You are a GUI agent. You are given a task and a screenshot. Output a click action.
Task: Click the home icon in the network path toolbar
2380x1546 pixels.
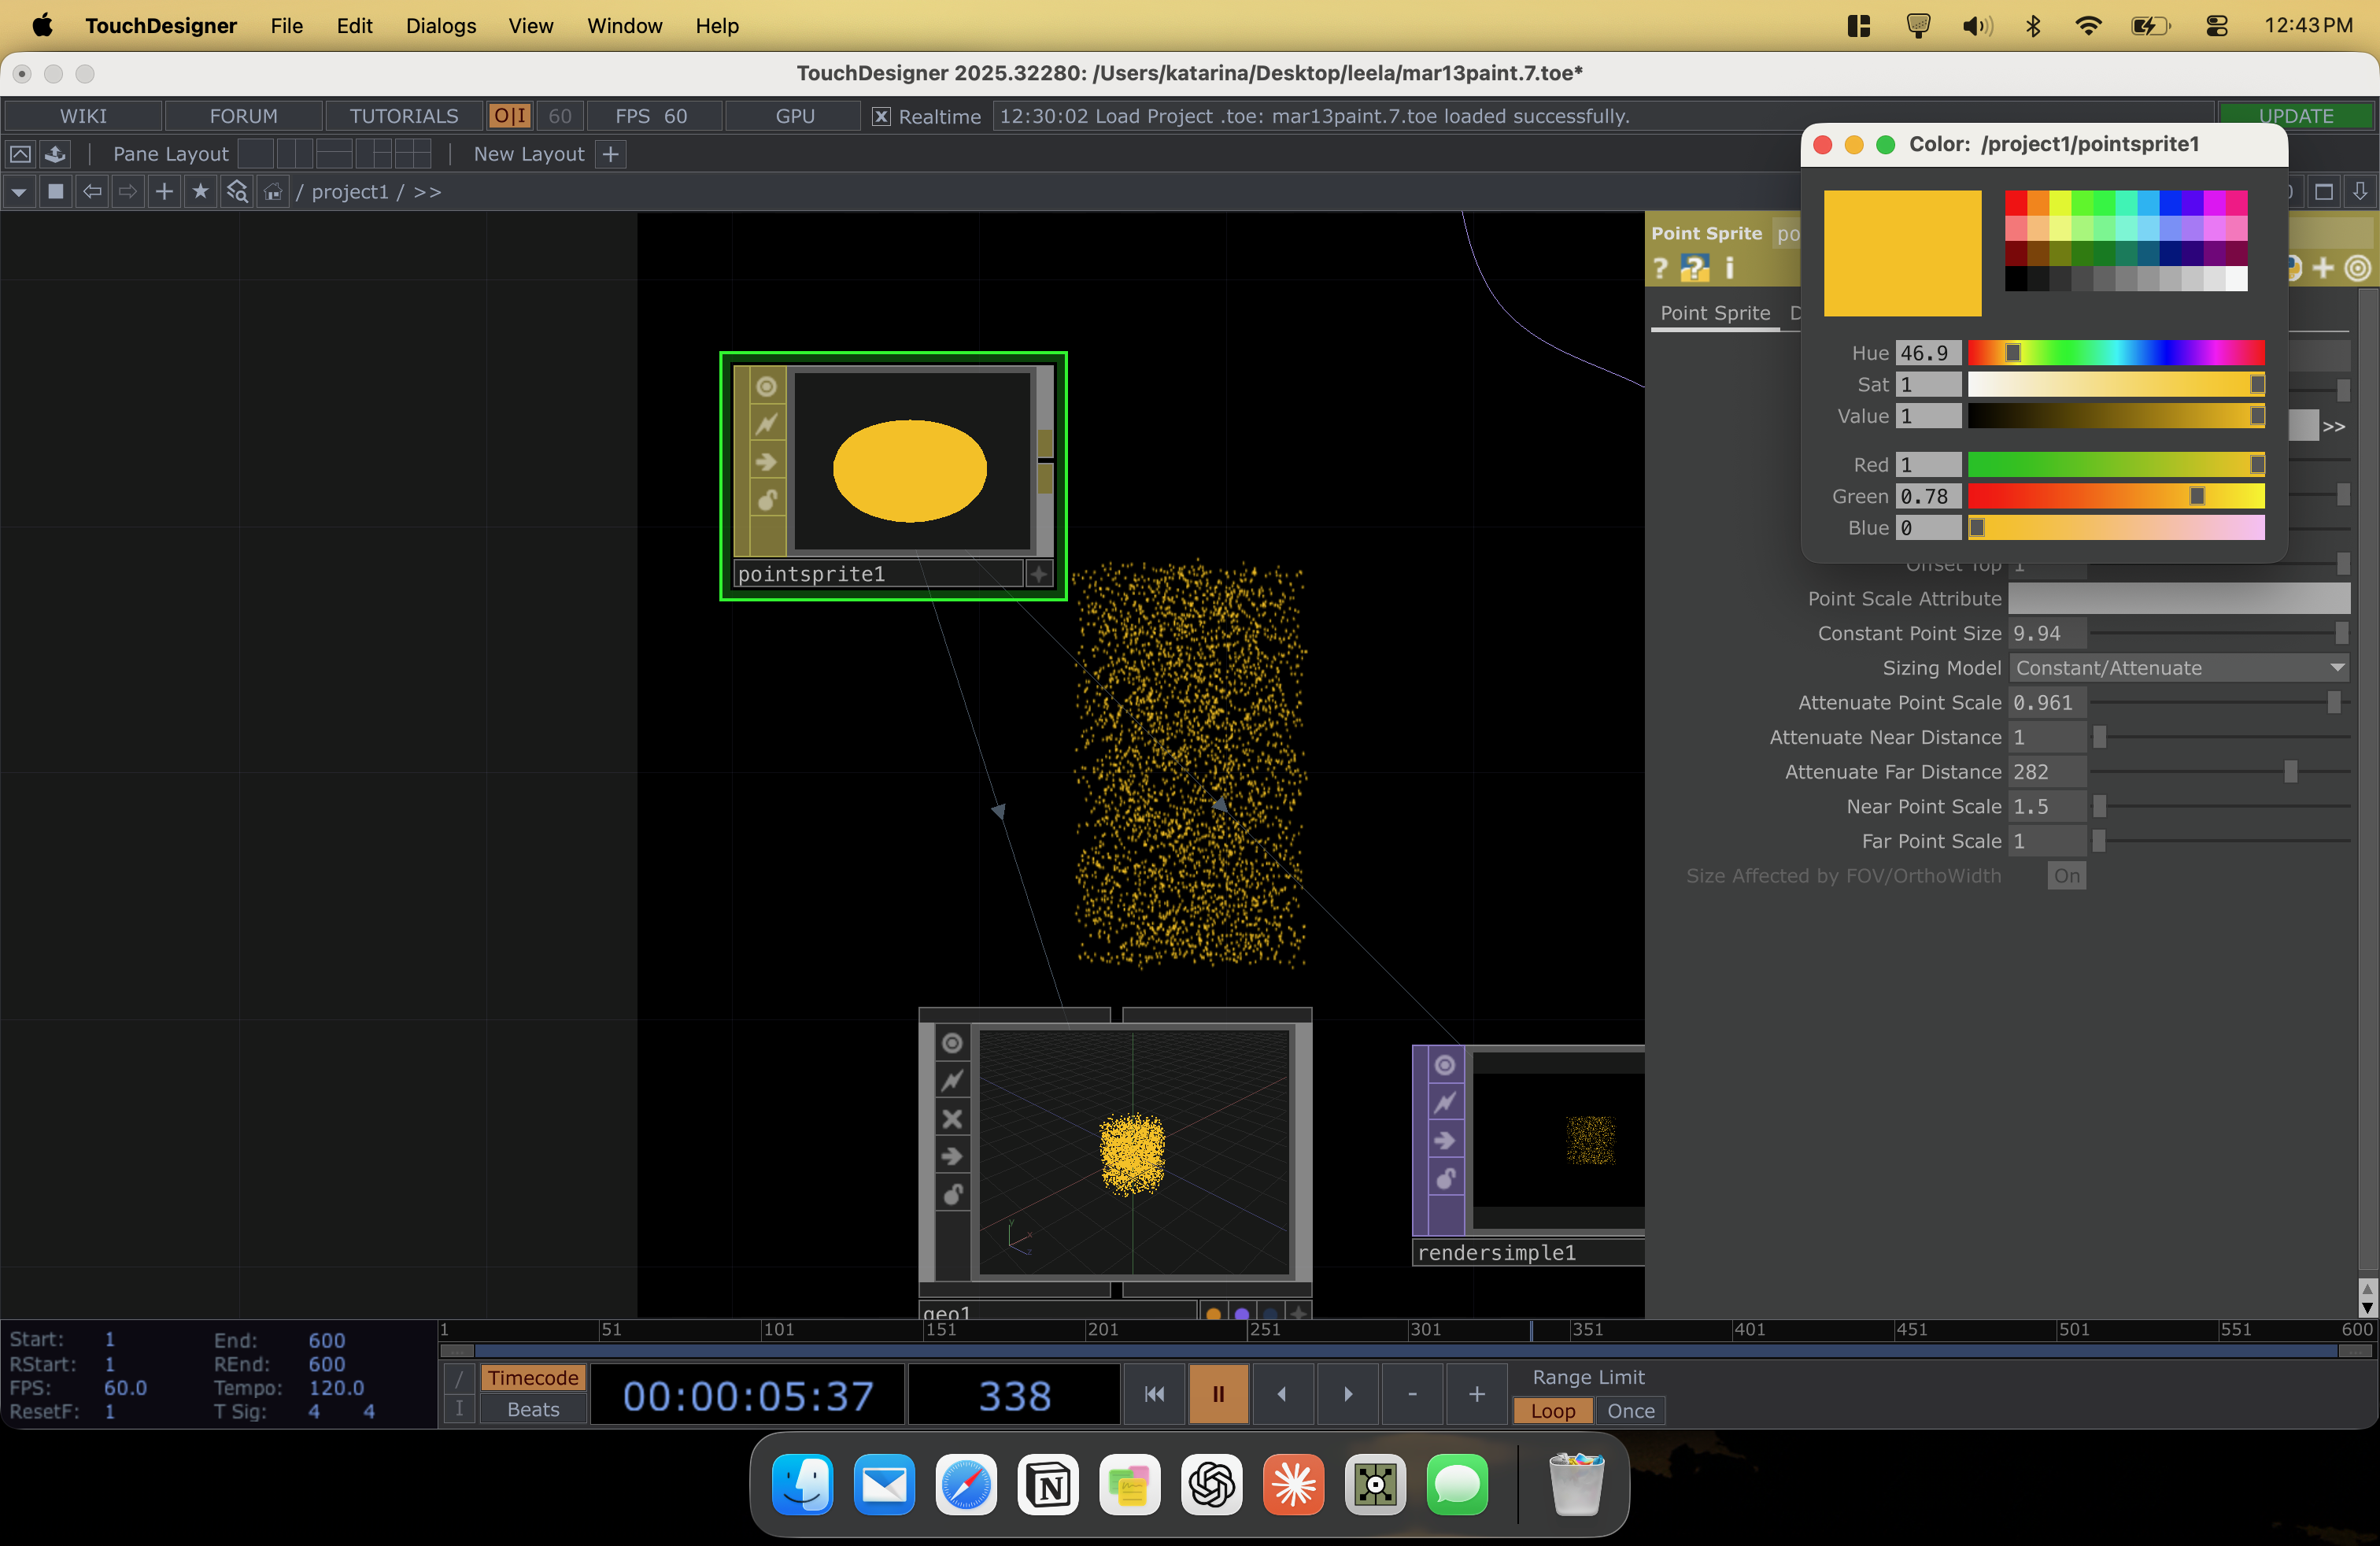pos(272,191)
